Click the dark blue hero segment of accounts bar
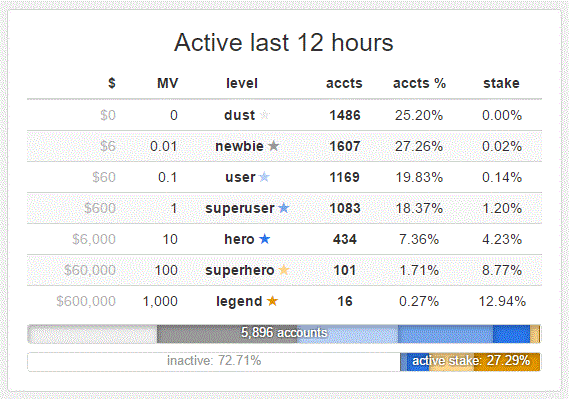 coord(511,334)
